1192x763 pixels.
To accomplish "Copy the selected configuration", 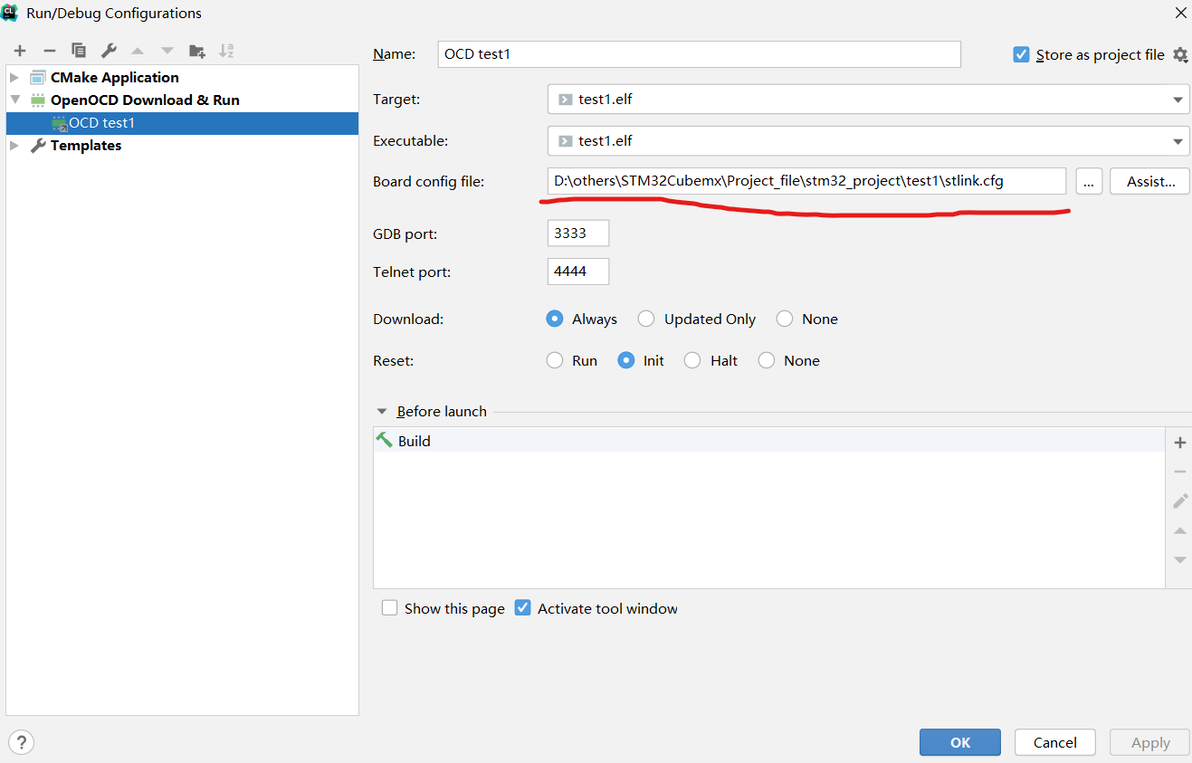I will (x=79, y=51).
